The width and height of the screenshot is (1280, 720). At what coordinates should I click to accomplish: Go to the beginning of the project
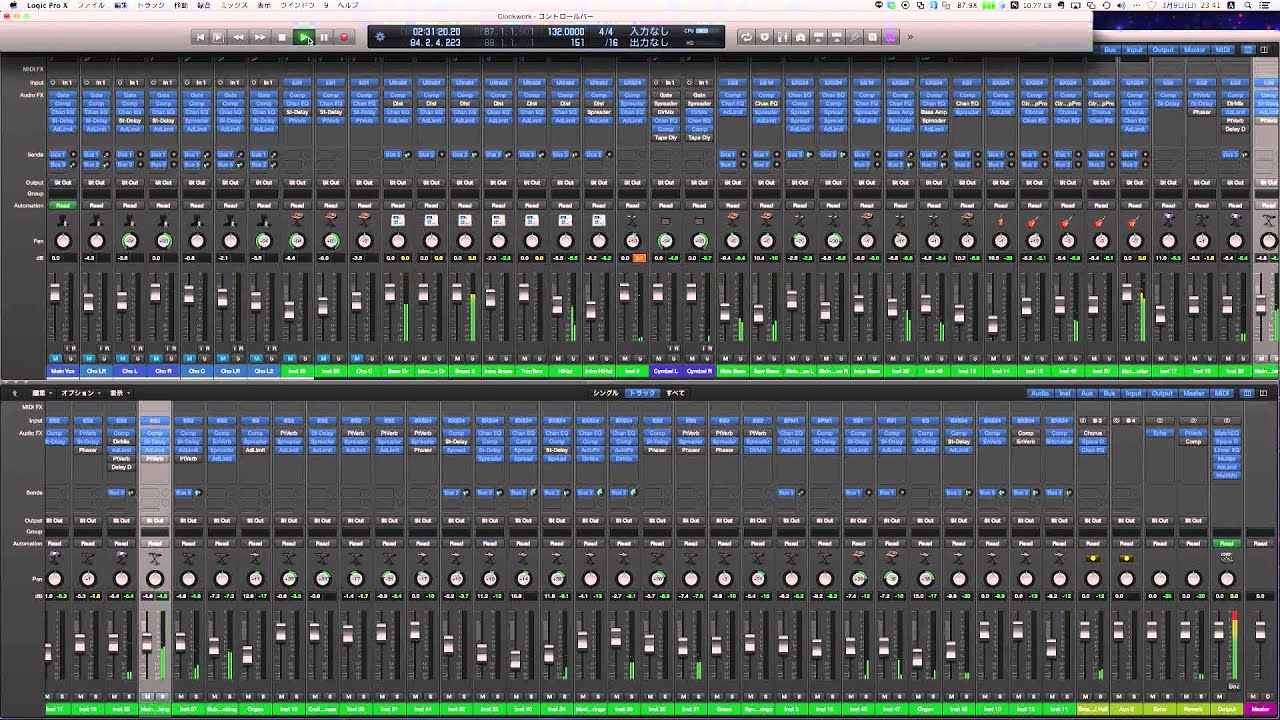tap(199, 37)
